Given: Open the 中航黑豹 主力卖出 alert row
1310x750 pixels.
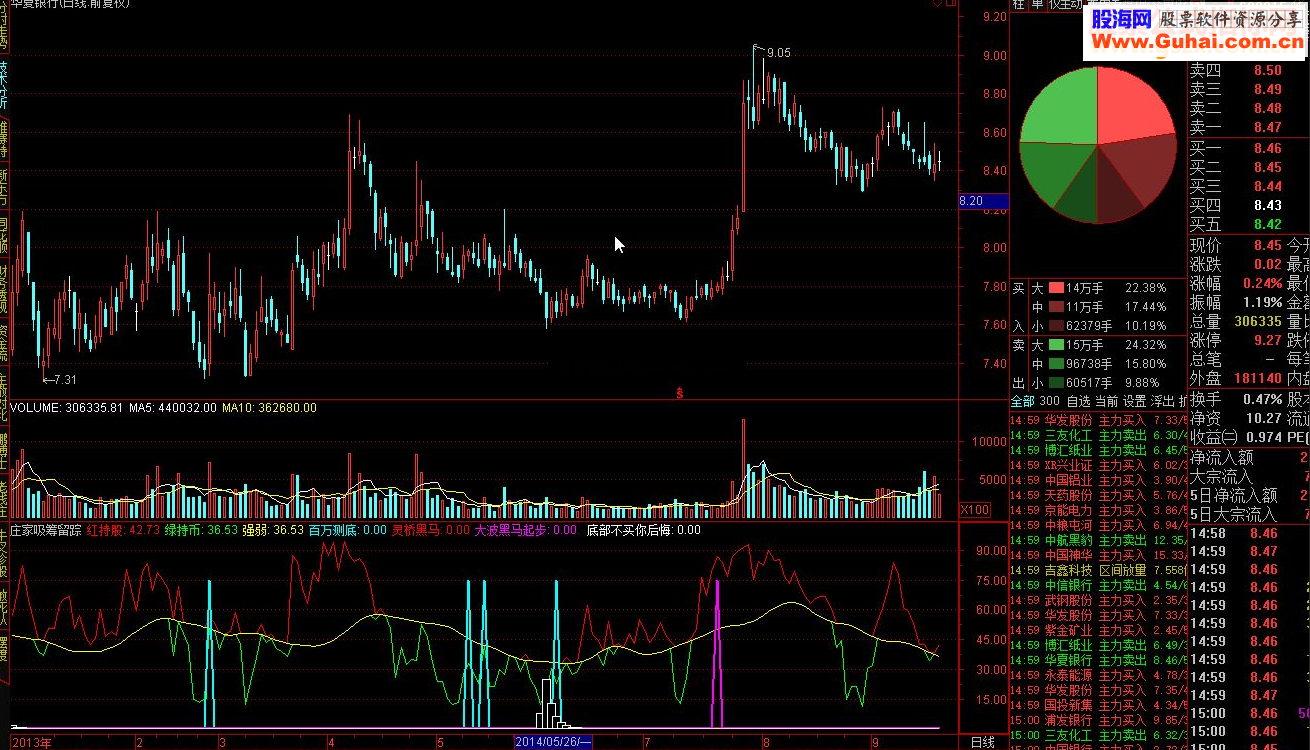Looking at the screenshot, I should click(1098, 540).
